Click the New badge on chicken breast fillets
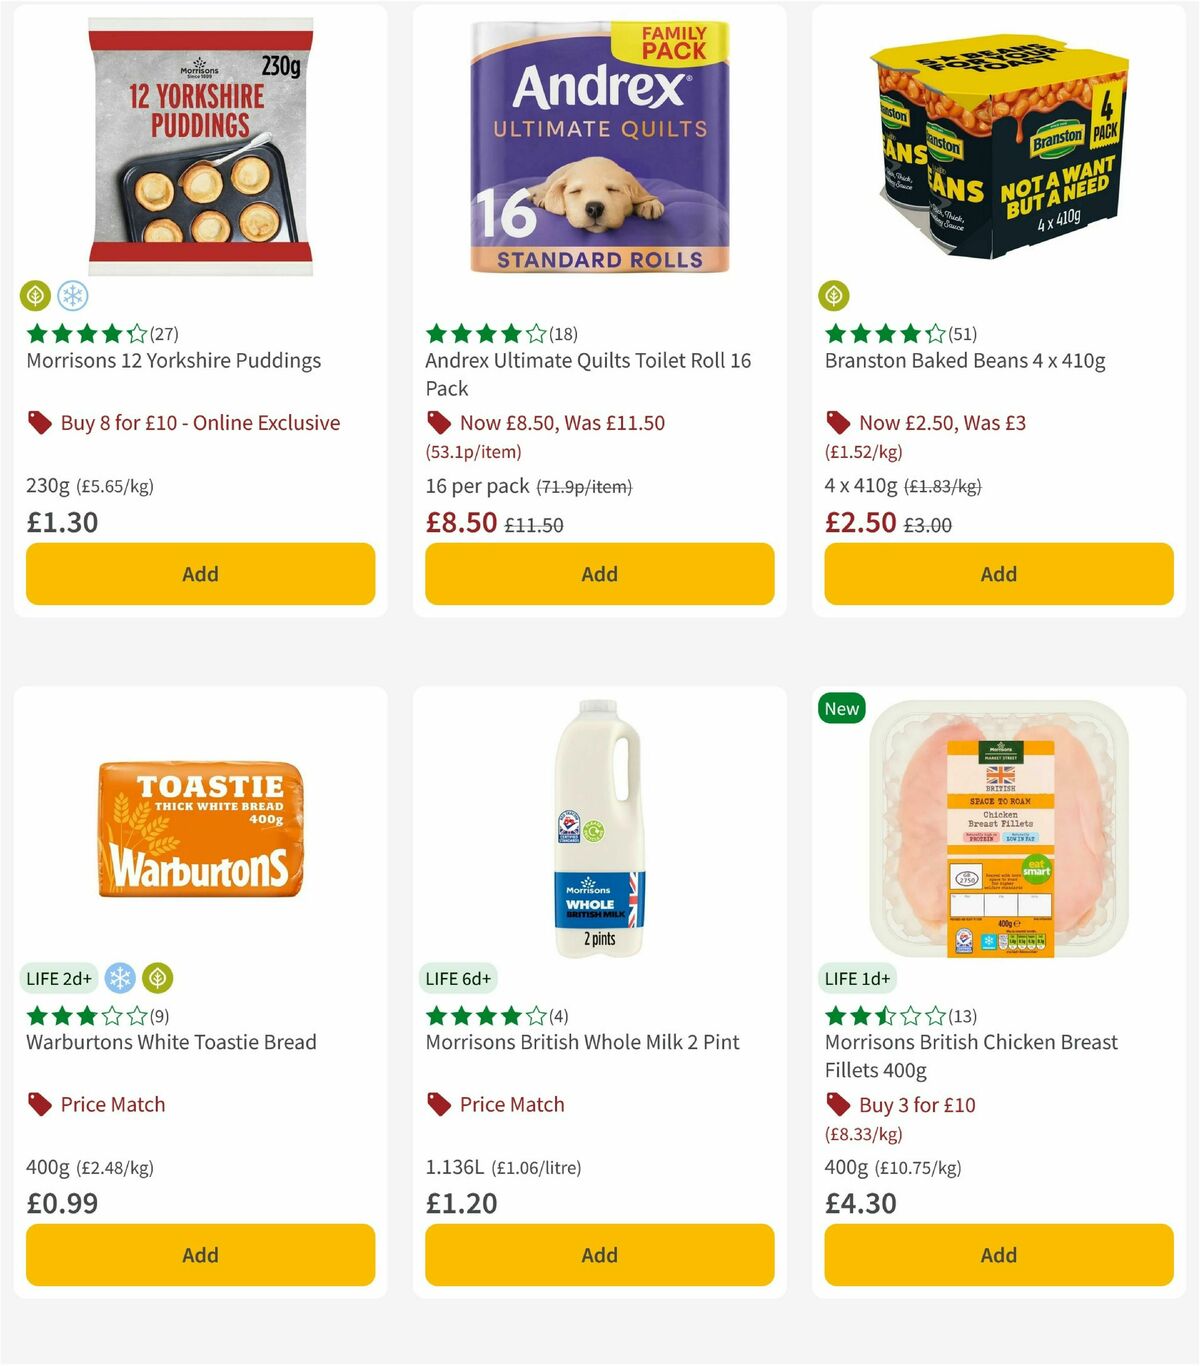Screen dimensions: 1200x1366 (841, 708)
